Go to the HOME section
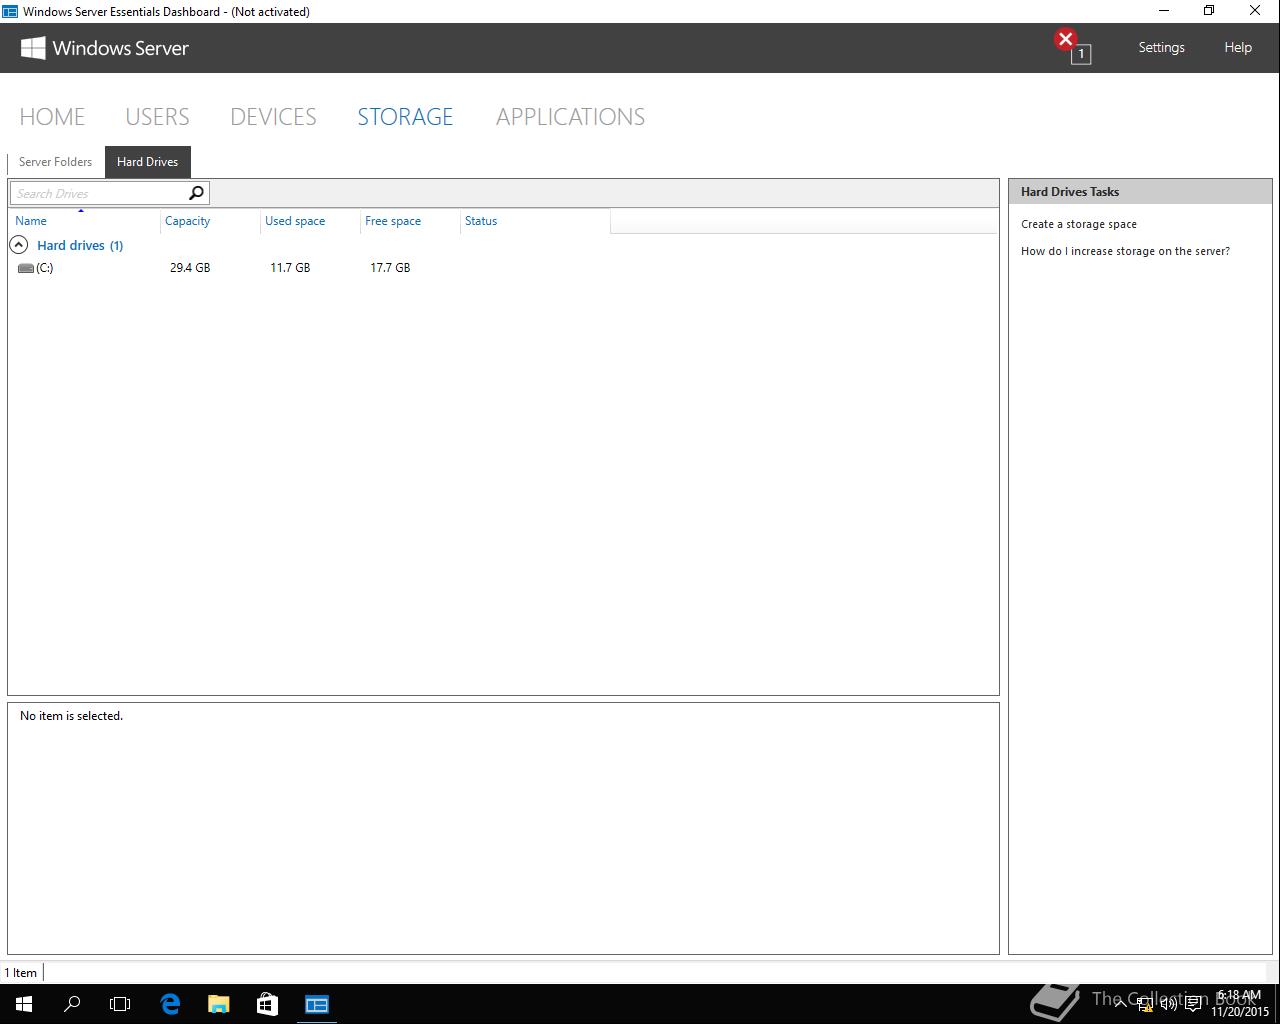This screenshot has width=1280, height=1024. pyautogui.click(x=52, y=117)
